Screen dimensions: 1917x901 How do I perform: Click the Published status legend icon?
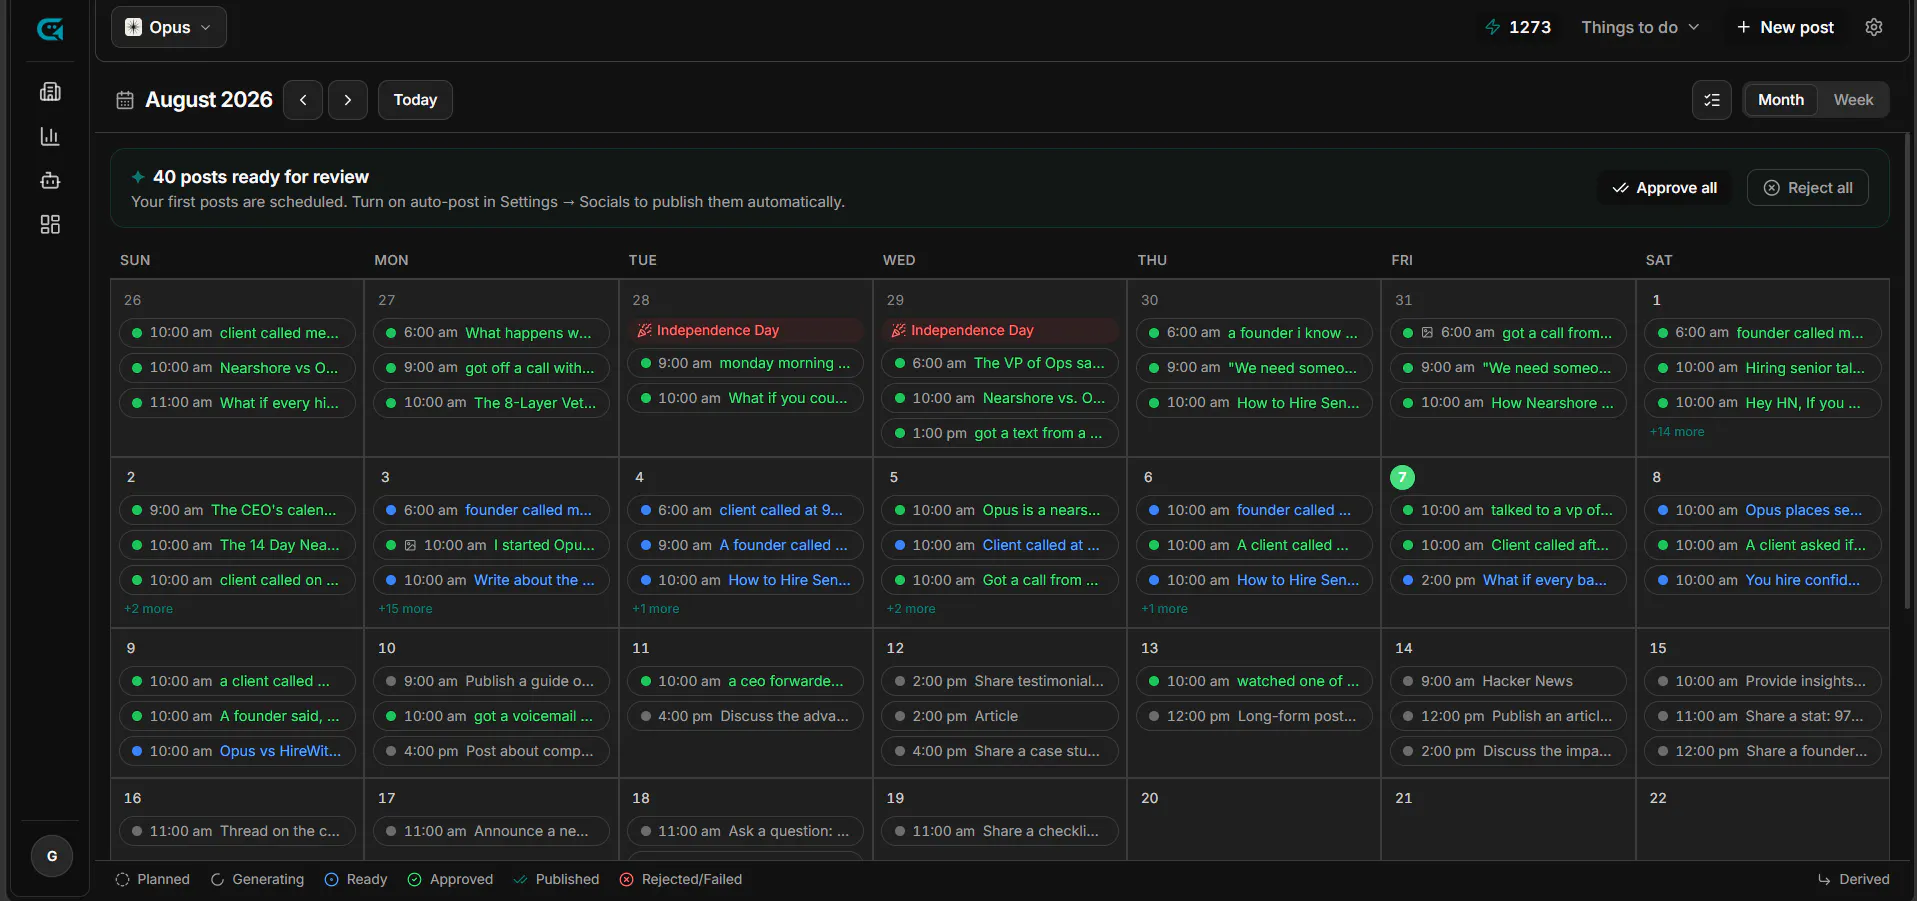(x=520, y=880)
